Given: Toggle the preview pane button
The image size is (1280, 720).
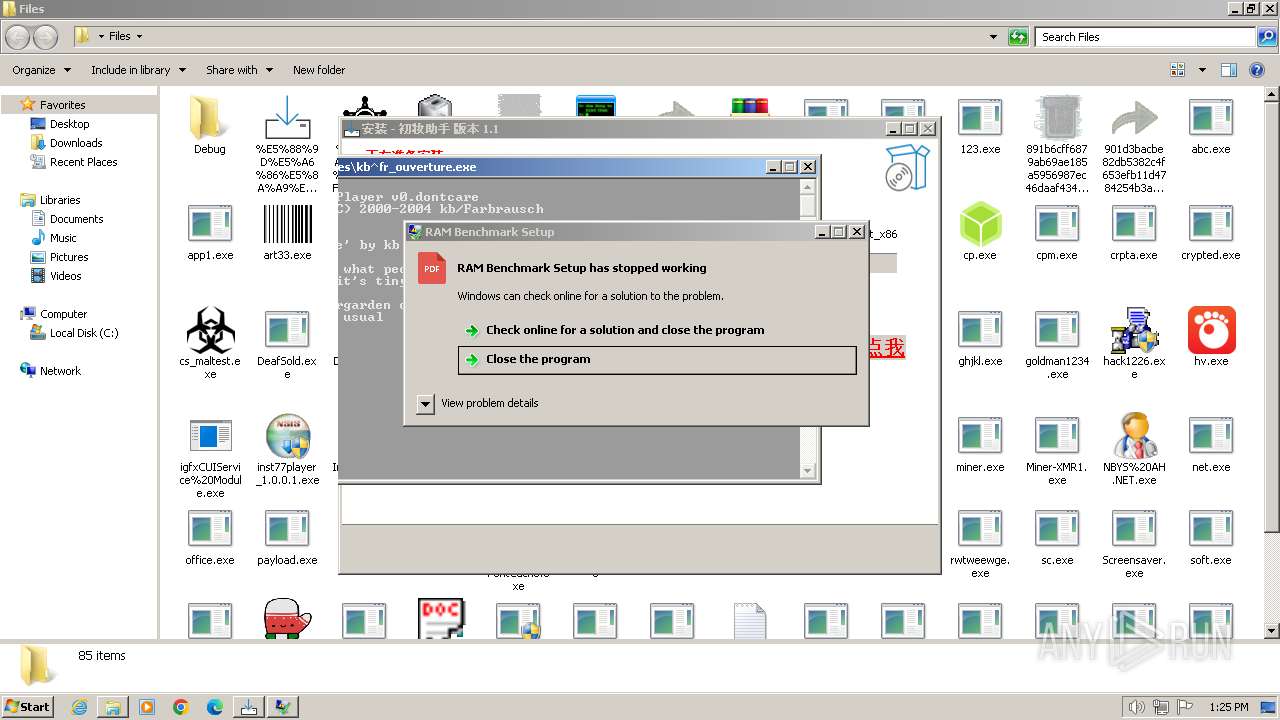Looking at the screenshot, I should [1229, 70].
